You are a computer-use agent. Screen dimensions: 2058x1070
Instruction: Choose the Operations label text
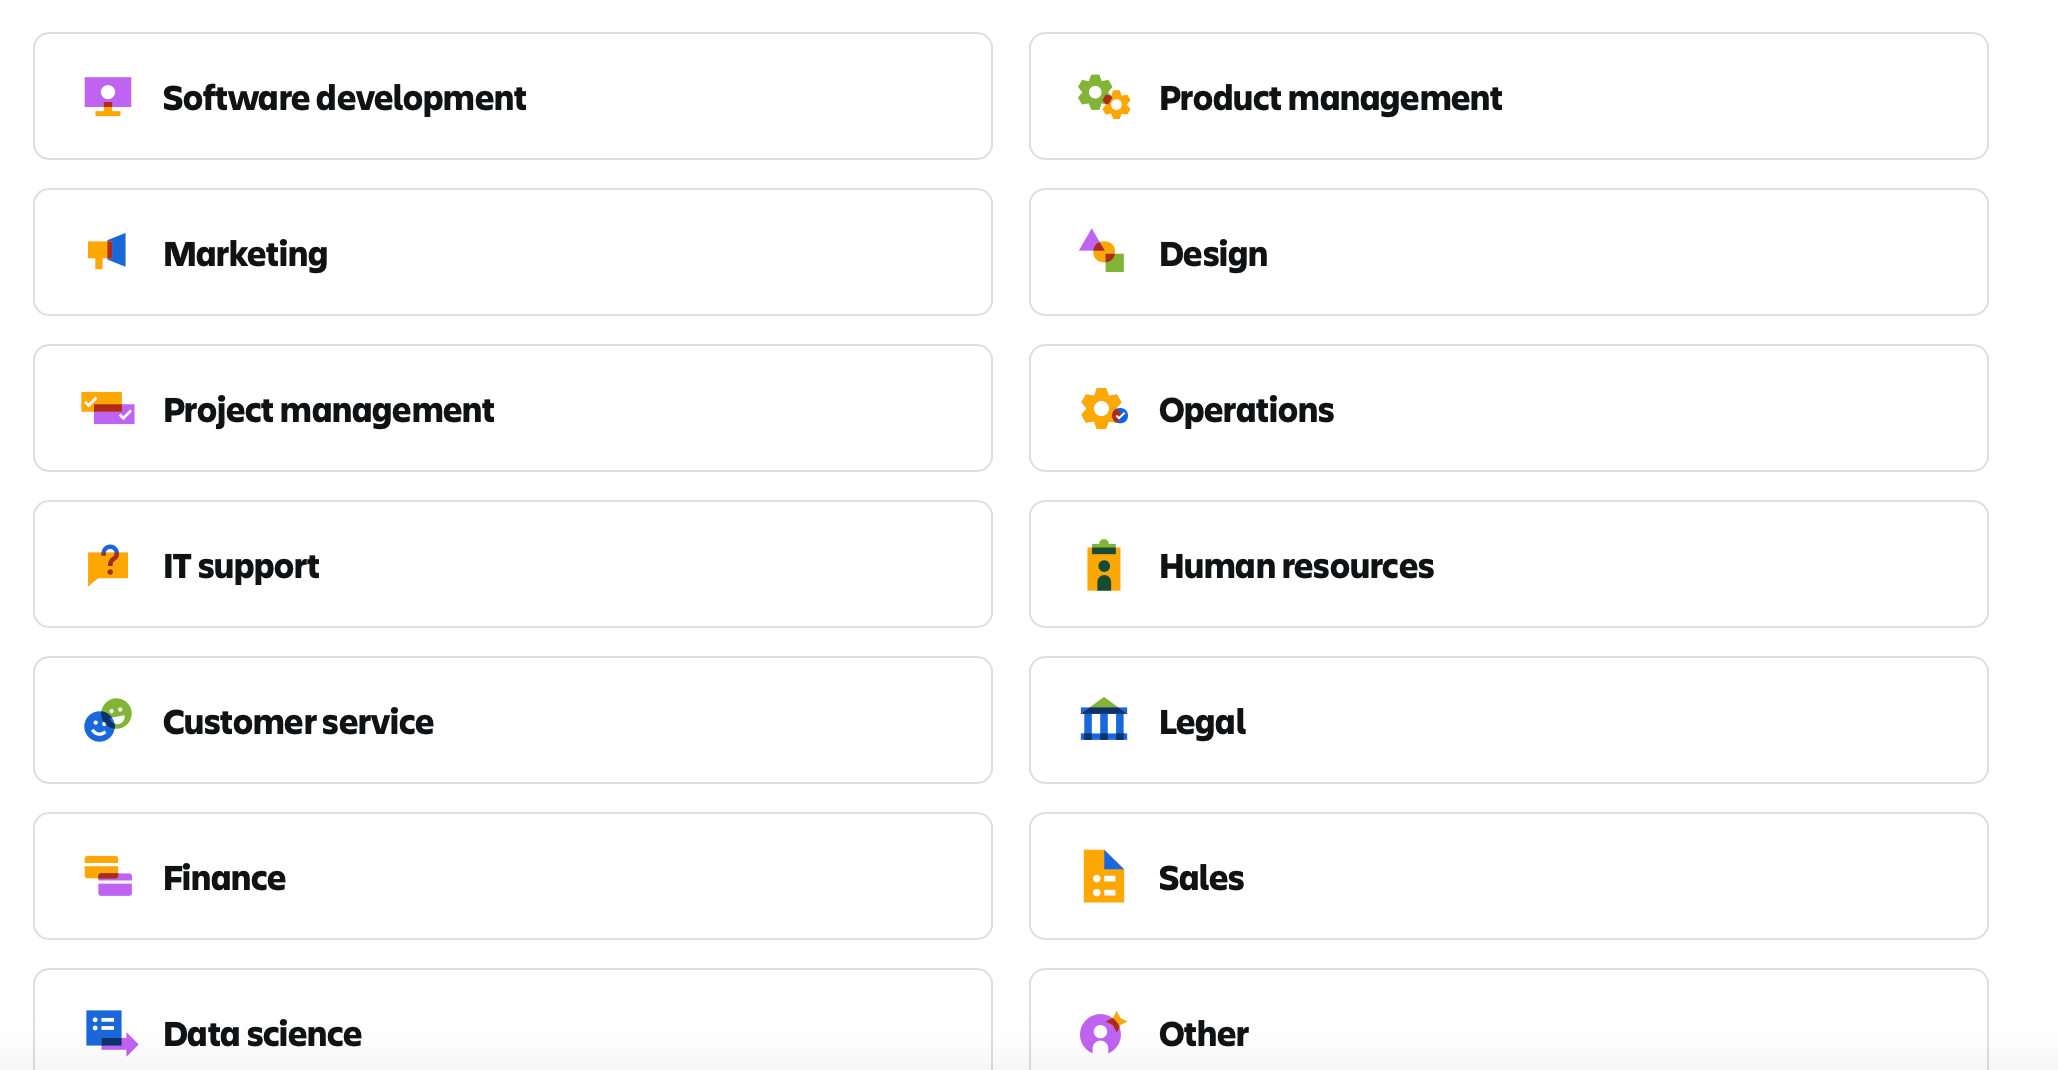click(1246, 410)
